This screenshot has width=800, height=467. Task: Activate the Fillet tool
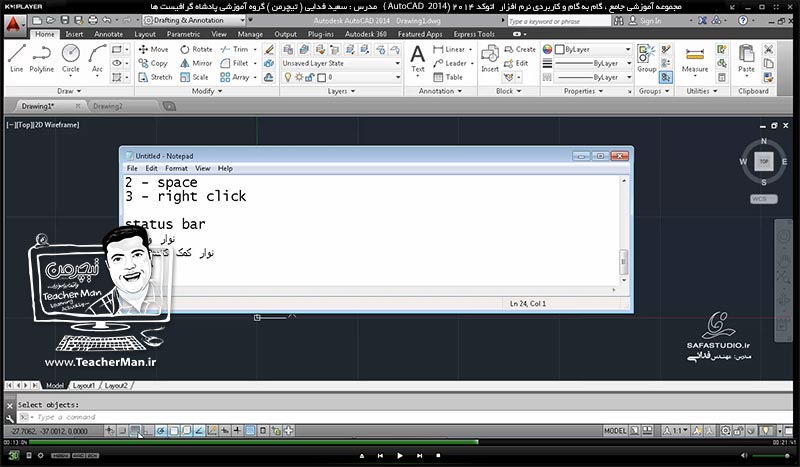click(234, 63)
